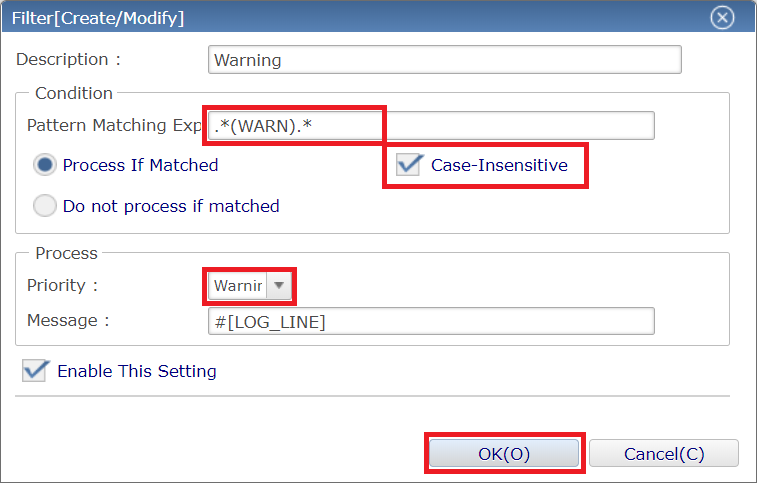The image size is (757, 483).
Task: Click the Description text field containing Warning
Action: [x=445, y=60]
